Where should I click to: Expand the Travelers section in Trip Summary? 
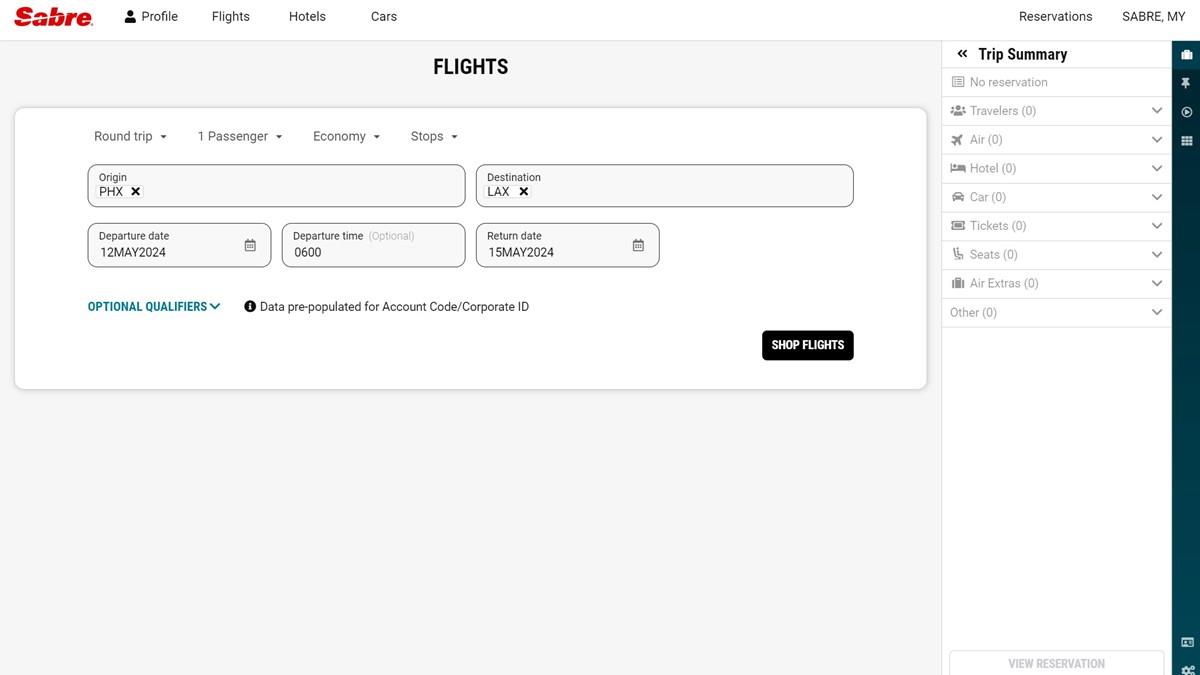pyautogui.click(x=1156, y=111)
